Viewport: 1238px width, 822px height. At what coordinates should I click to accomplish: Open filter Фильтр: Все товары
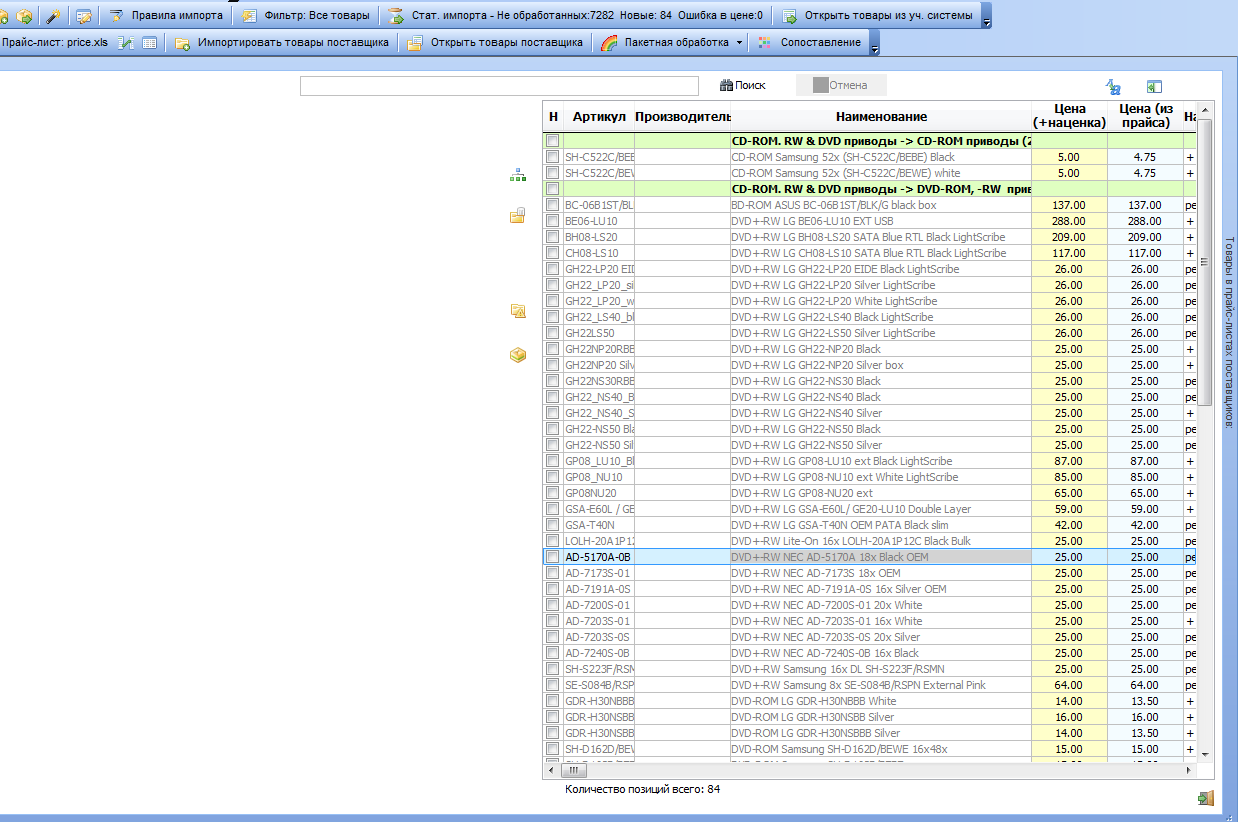[x=305, y=16]
